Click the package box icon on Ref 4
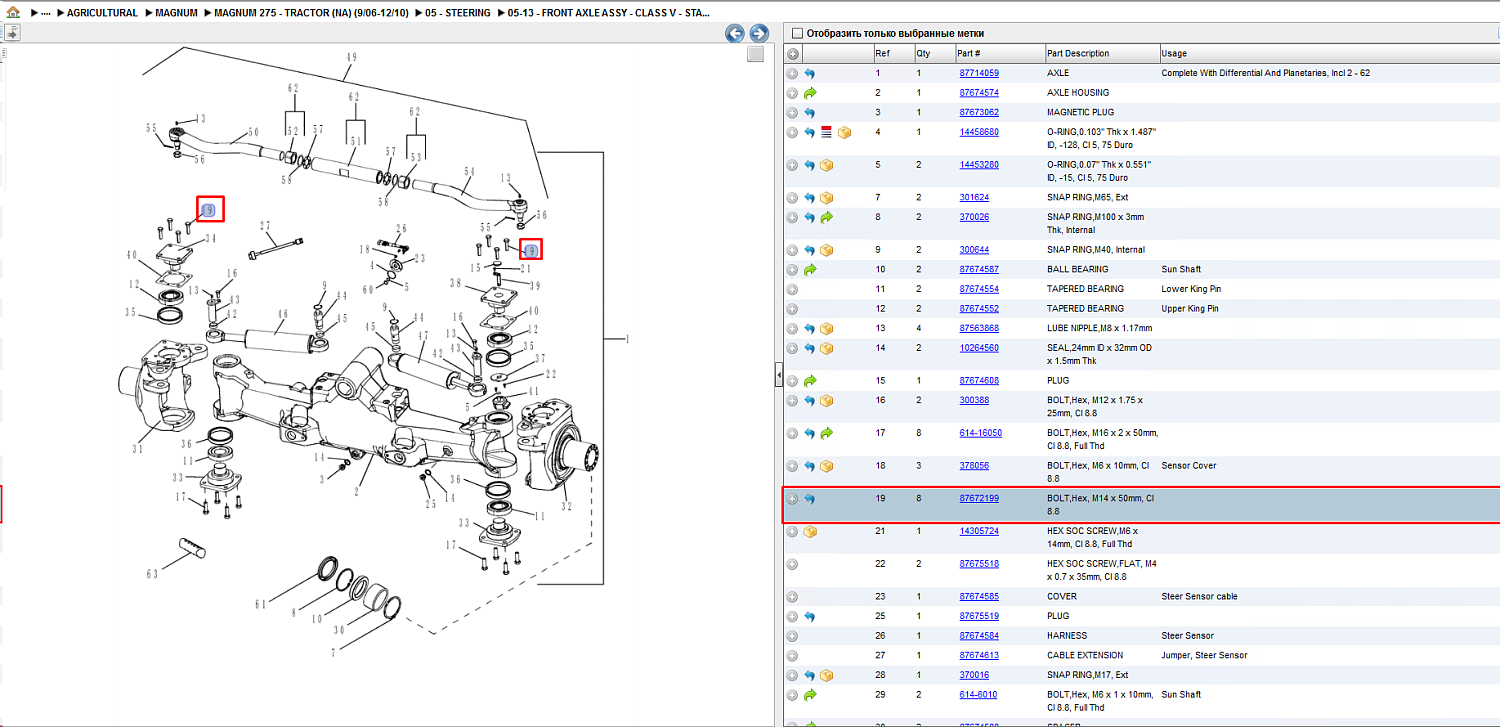 pos(844,132)
